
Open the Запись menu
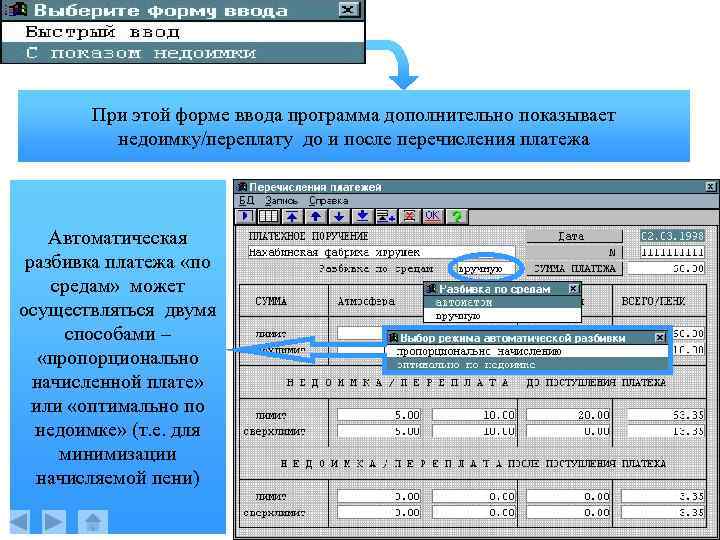(x=281, y=201)
